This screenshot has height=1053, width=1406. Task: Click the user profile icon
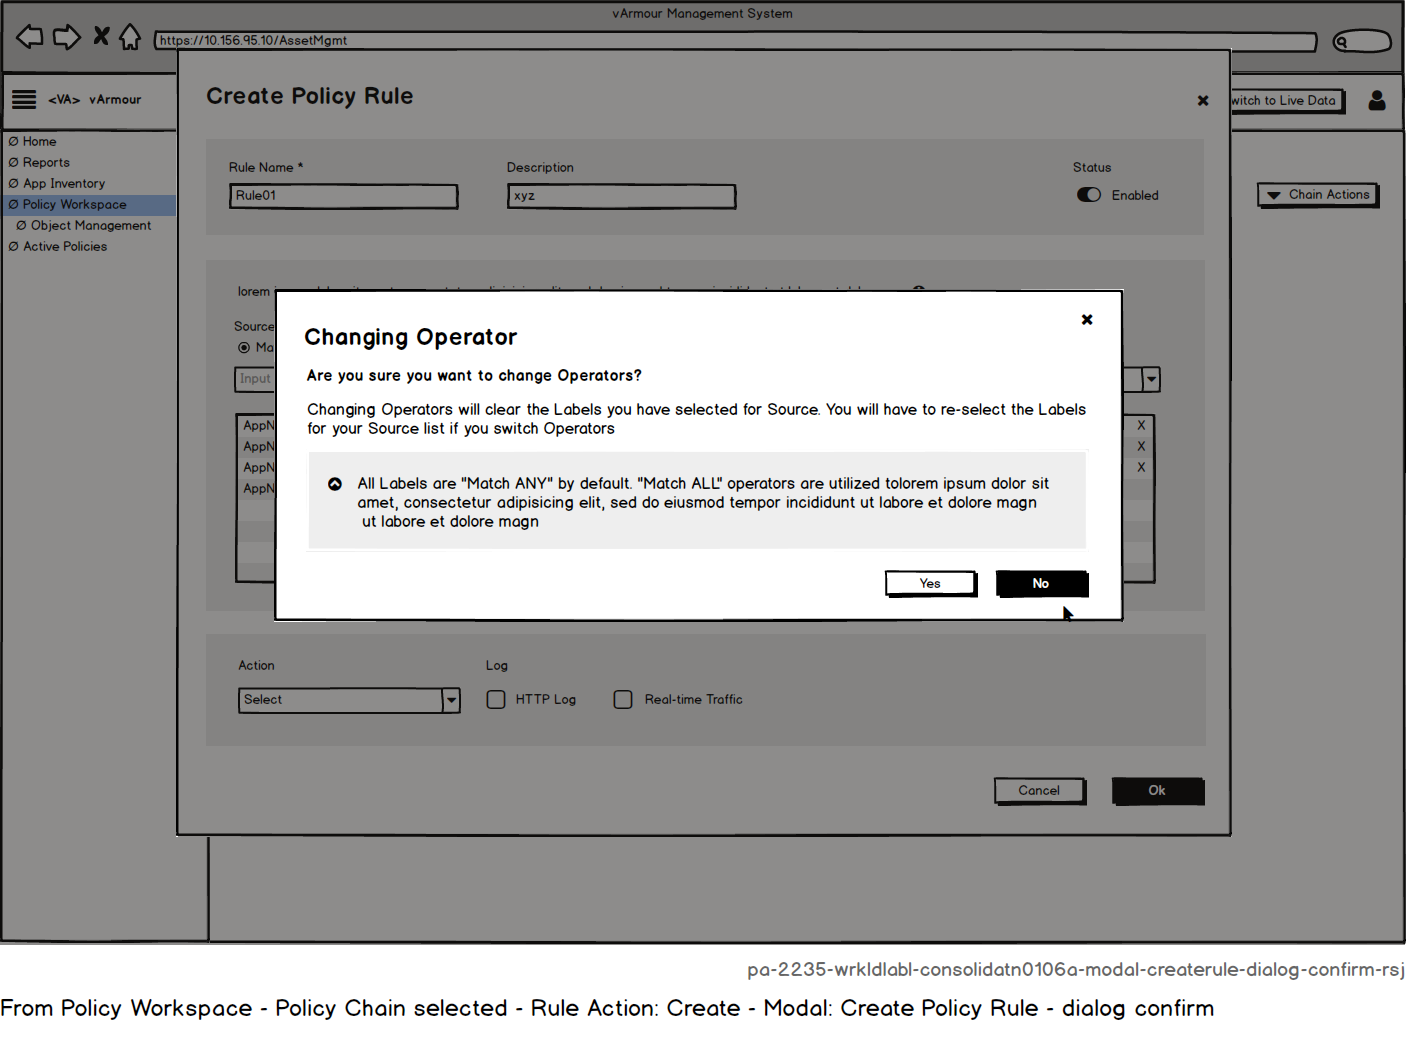click(1377, 100)
